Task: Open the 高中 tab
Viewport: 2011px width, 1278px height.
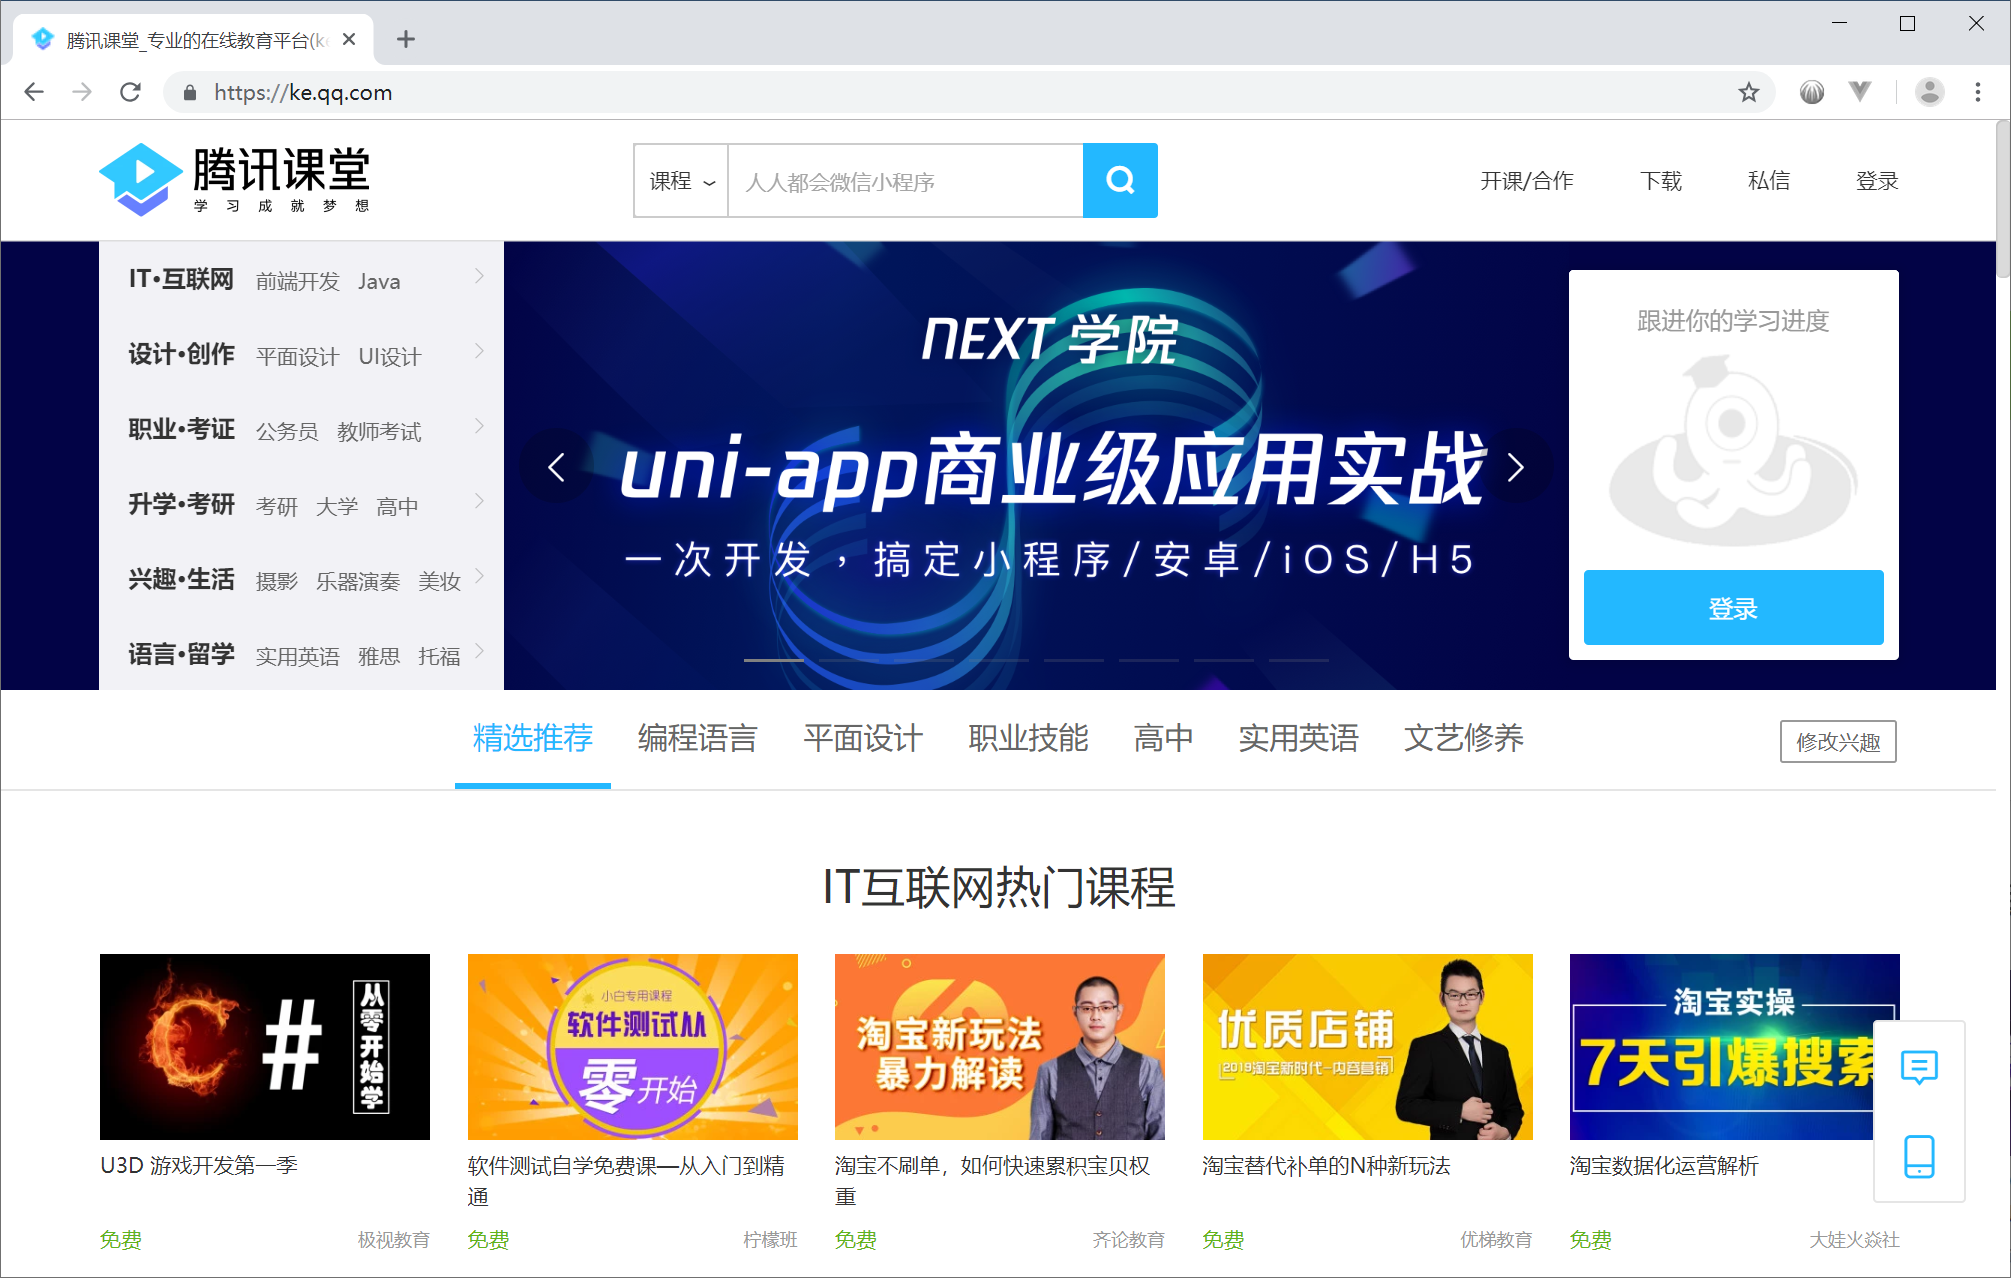Action: click(x=1163, y=738)
